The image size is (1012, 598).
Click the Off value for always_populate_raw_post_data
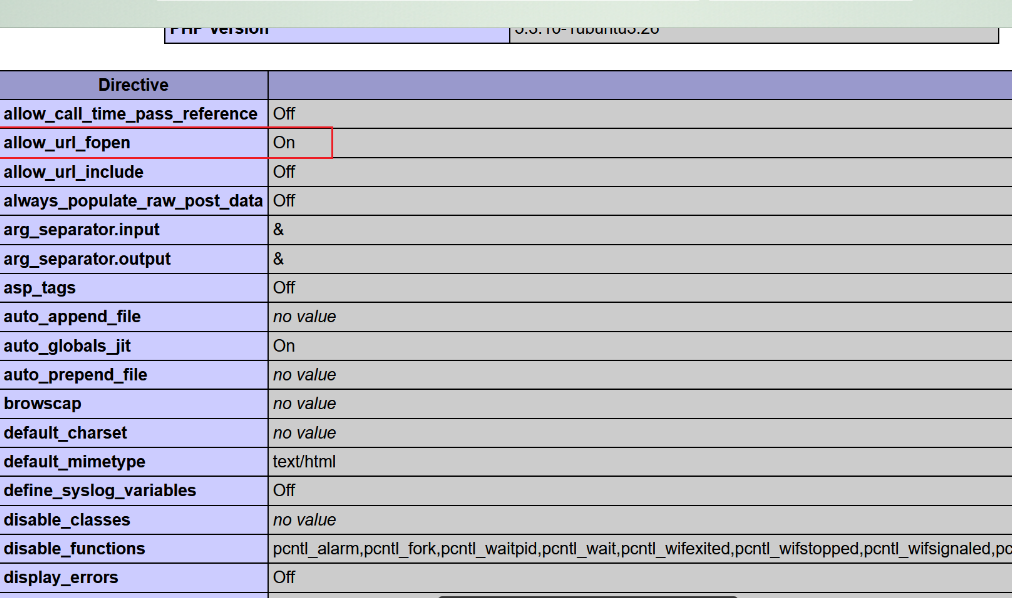pos(284,201)
